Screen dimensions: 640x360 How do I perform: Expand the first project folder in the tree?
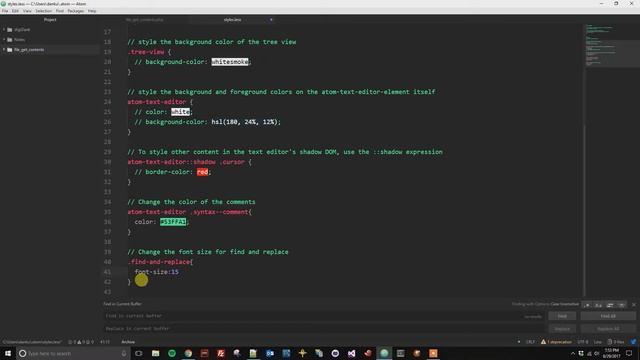click(x=4, y=29)
